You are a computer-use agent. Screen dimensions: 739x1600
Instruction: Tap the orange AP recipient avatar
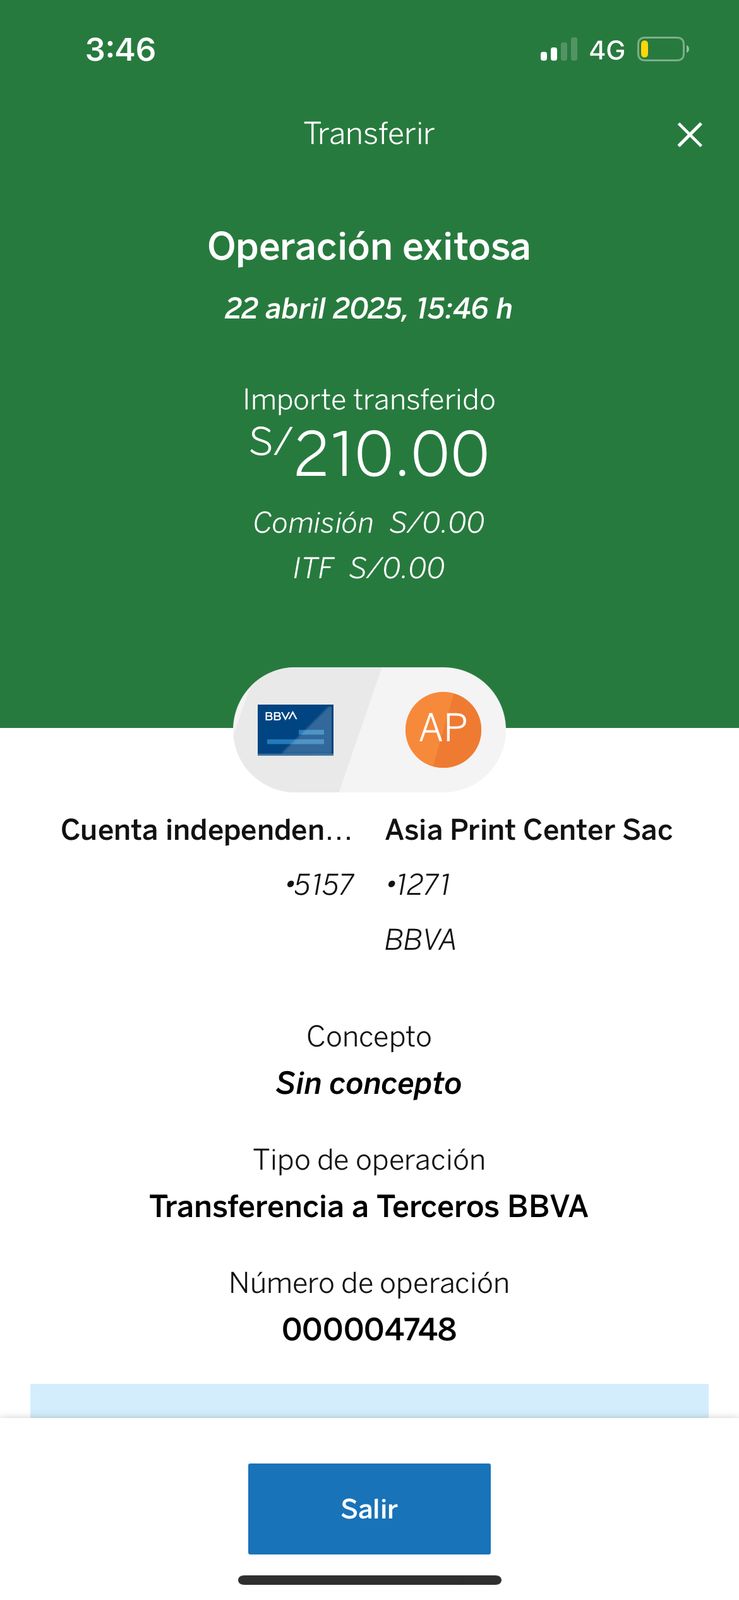coord(443,729)
